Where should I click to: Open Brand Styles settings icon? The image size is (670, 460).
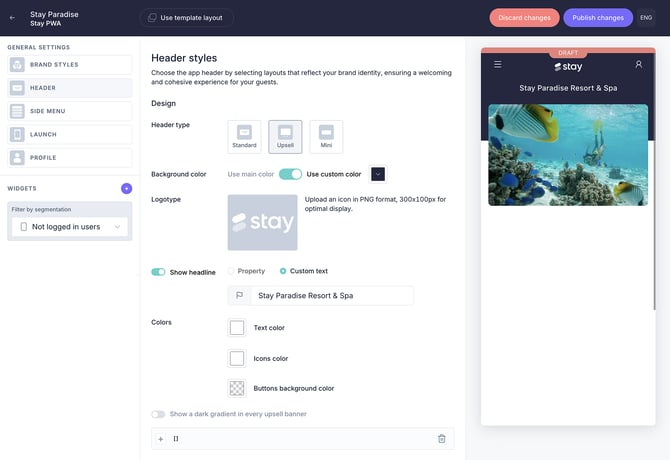(x=17, y=64)
